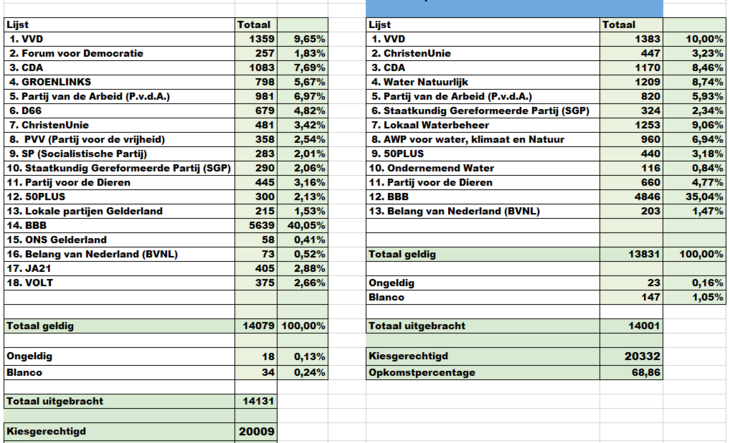
Task: Click the '6. D66' list cell
Action: click(119, 111)
